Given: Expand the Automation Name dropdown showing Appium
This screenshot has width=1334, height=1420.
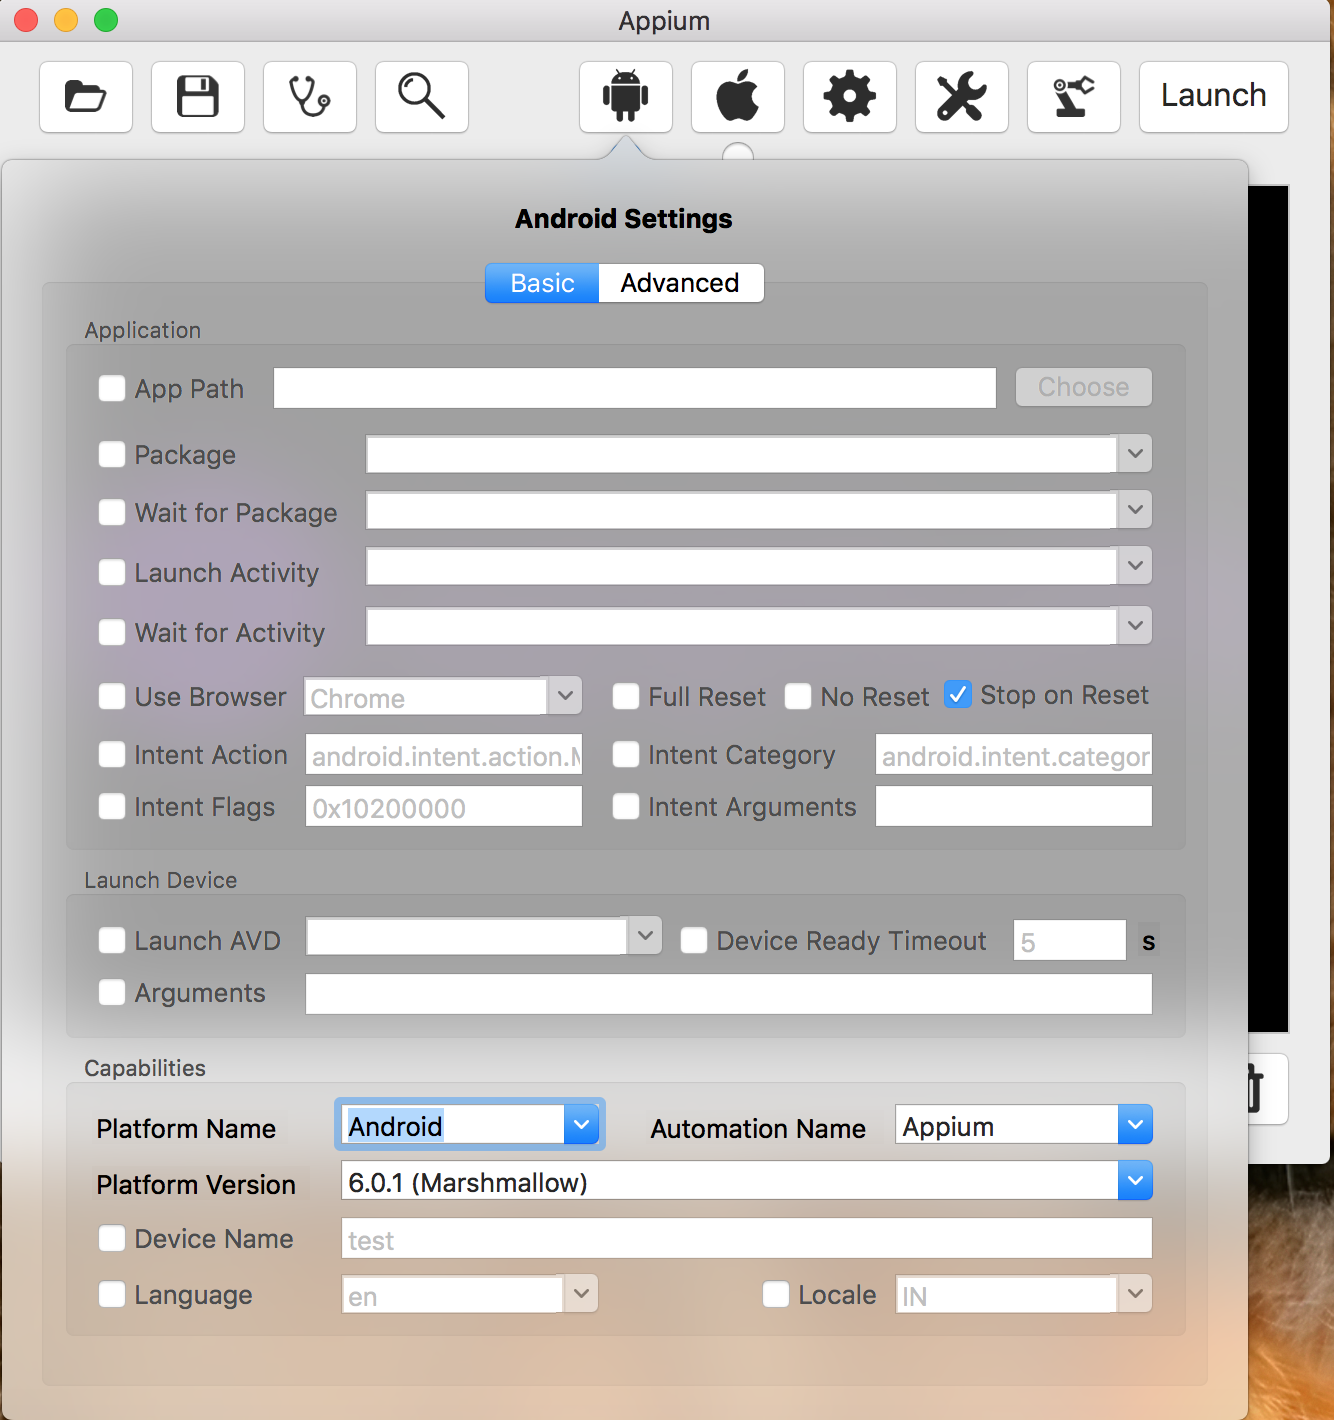Looking at the screenshot, I should (1135, 1125).
